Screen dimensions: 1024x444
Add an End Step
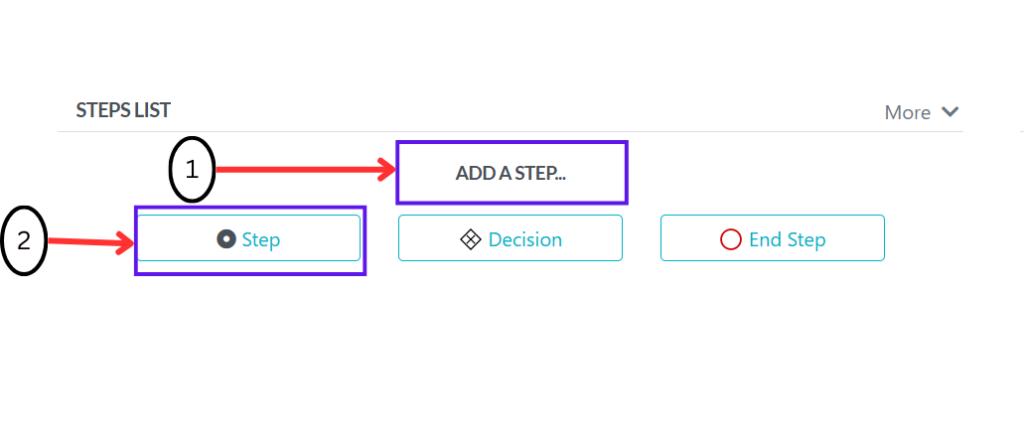pyautogui.click(x=773, y=238)
